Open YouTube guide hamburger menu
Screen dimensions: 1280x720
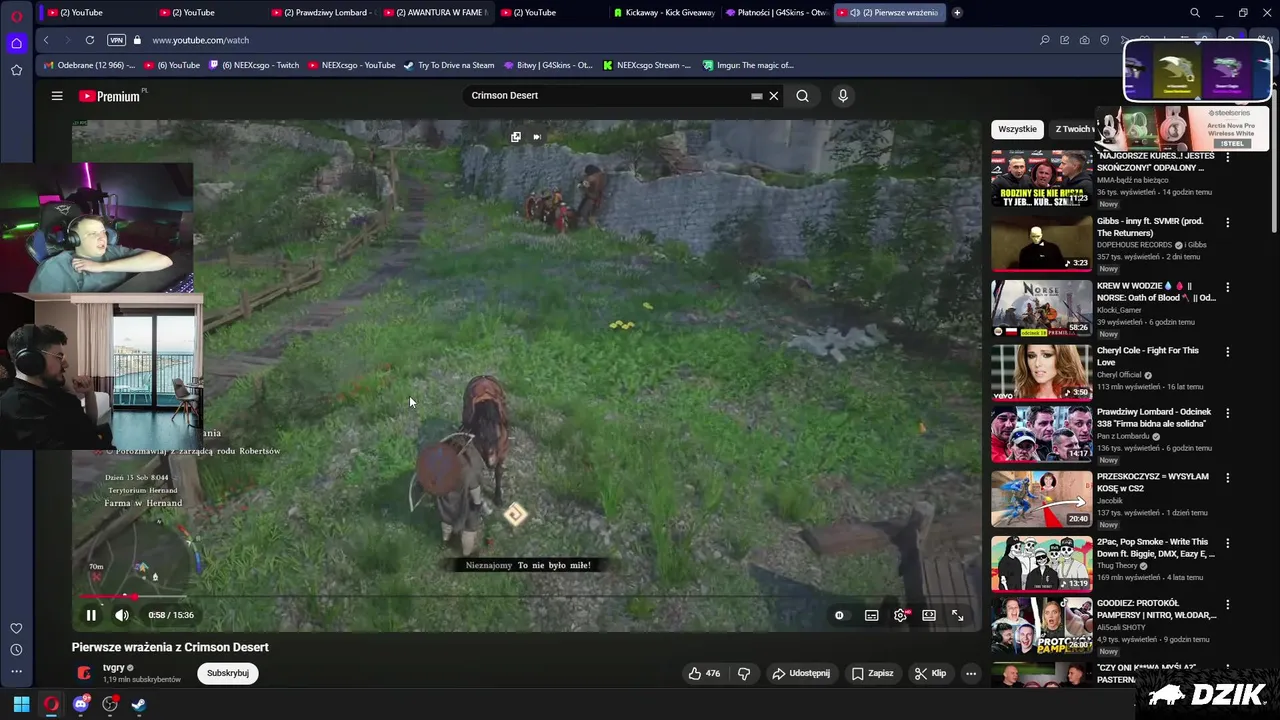tap(57, 96)
